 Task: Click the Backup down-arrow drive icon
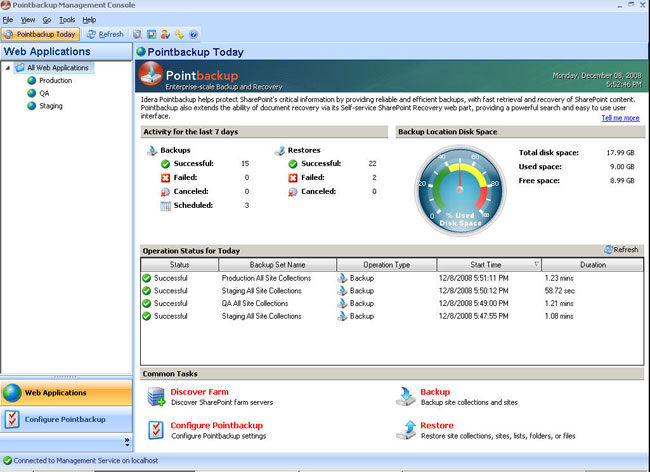click(406, 397)
